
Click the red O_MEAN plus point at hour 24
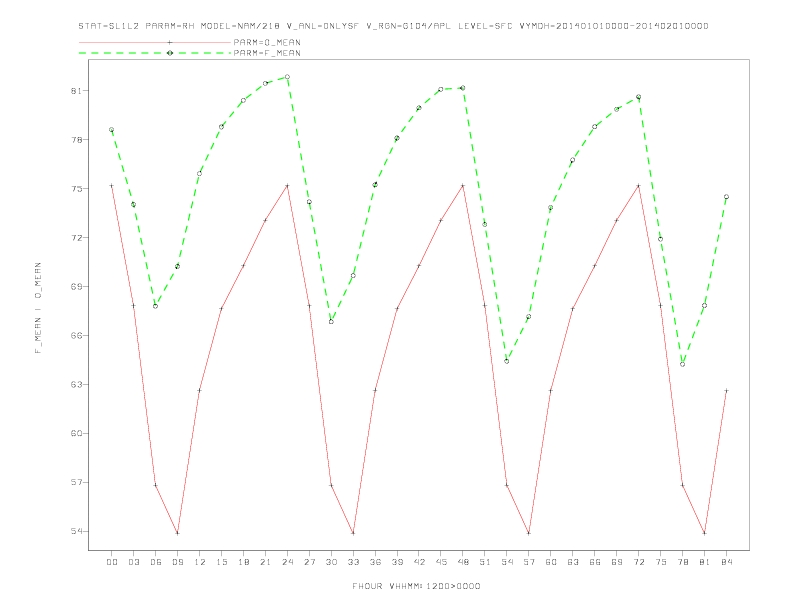(287, 186)
